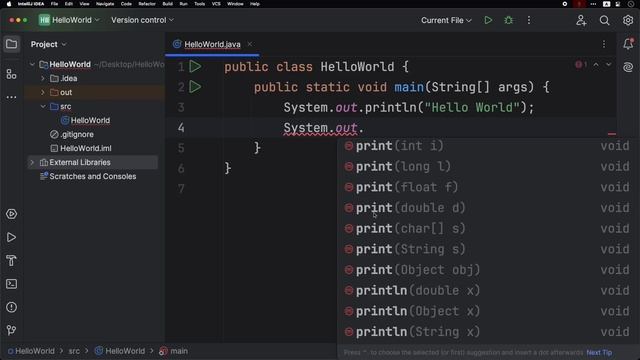Open the Current File run configuration dropdown

446,20
